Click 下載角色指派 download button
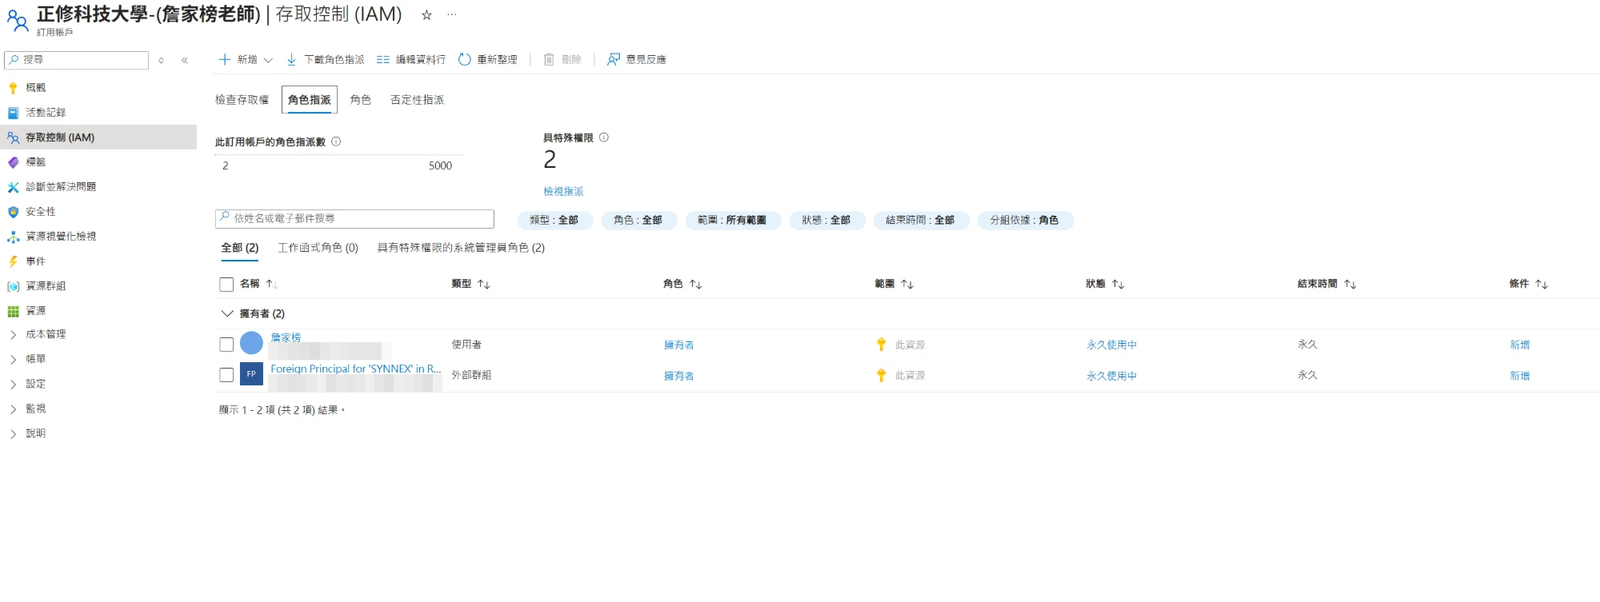The width and height of the screenshot is (1600, 602). click(325, 60)
